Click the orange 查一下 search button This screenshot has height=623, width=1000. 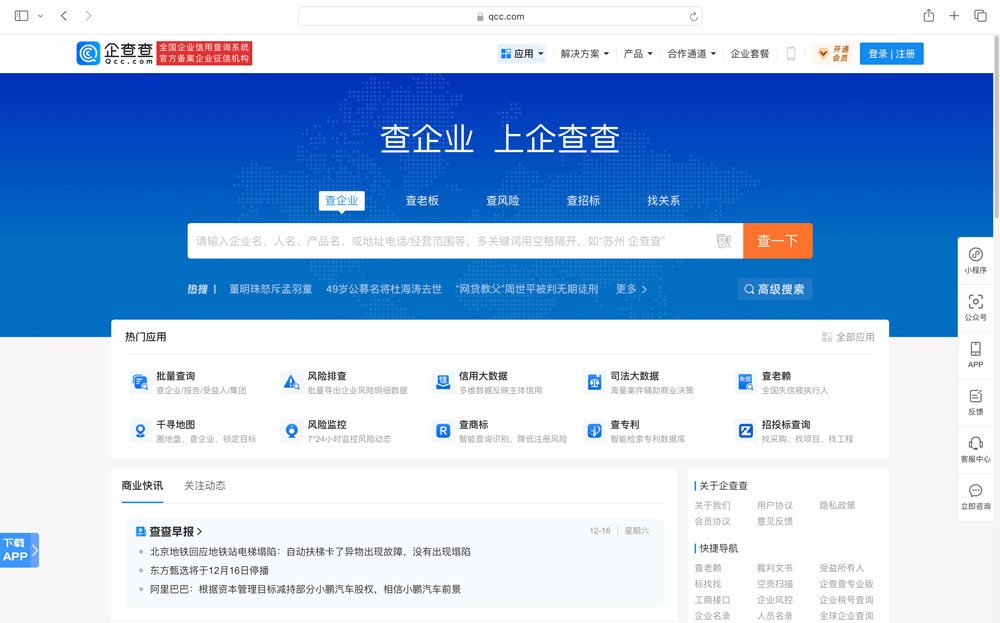(777, 241)
